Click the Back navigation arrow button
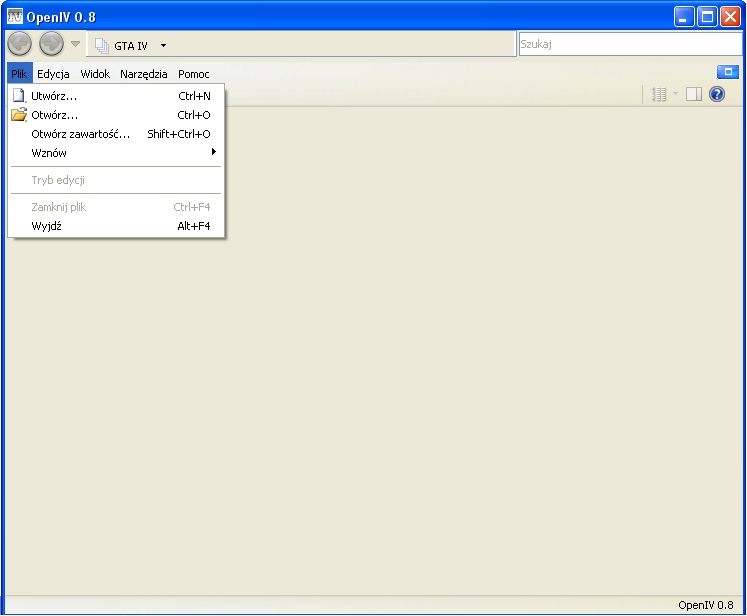The image size is (747, 616). [20, 44]
